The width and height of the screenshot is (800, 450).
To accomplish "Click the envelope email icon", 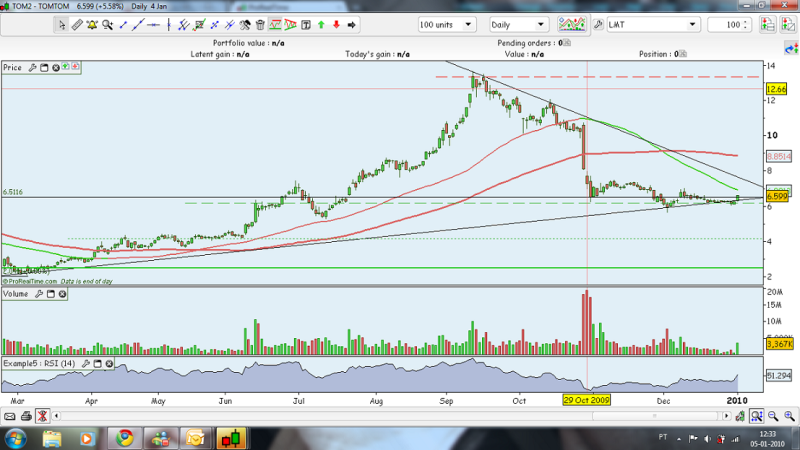I will (10, 416).
